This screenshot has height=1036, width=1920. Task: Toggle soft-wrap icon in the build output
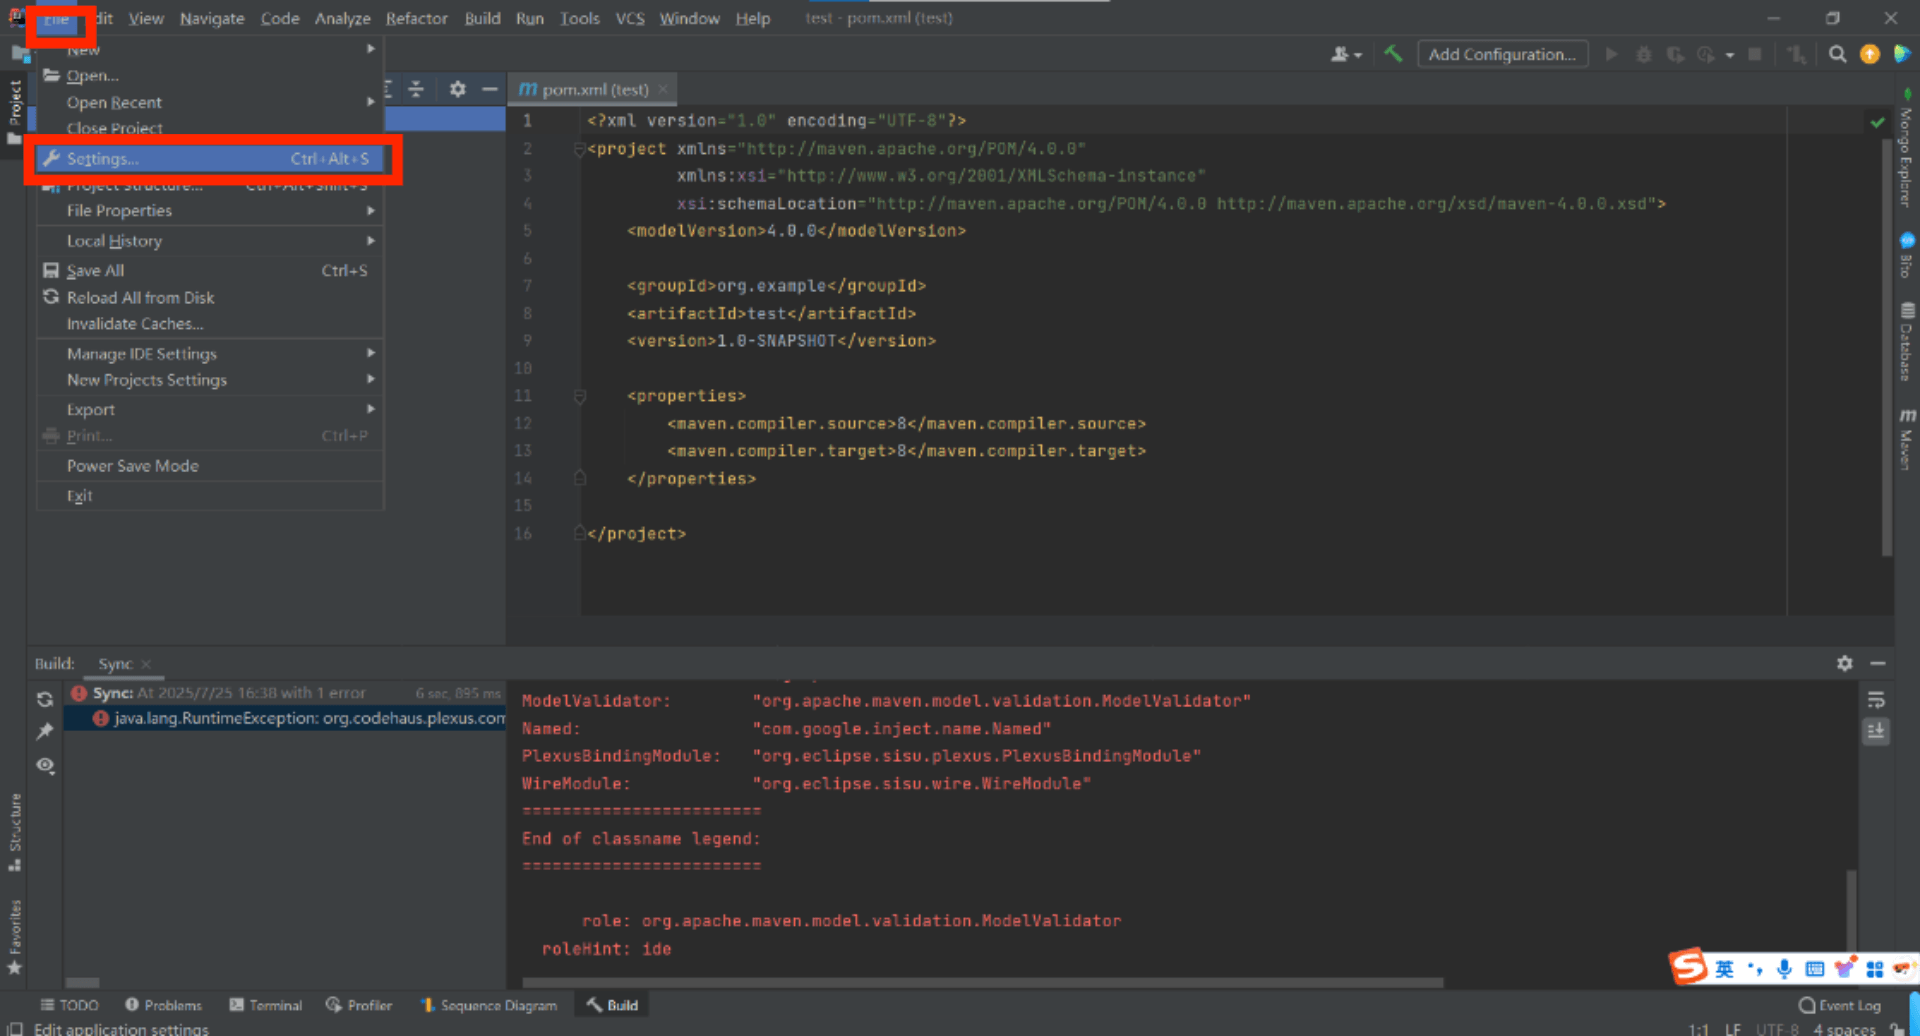point(1876,699)
